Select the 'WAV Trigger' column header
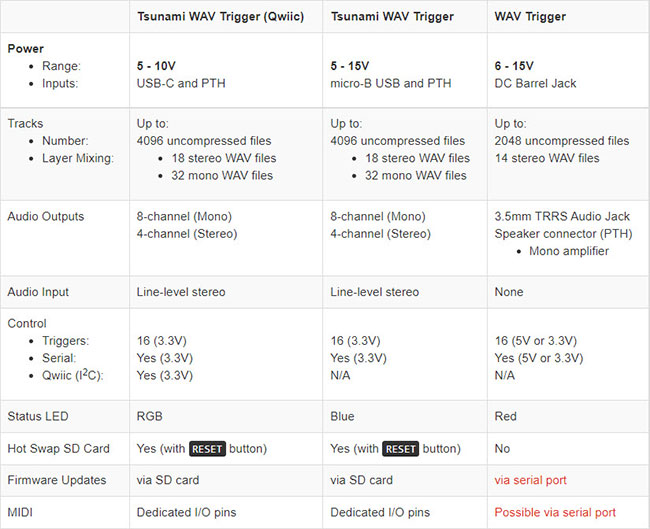 coord(530,17)
